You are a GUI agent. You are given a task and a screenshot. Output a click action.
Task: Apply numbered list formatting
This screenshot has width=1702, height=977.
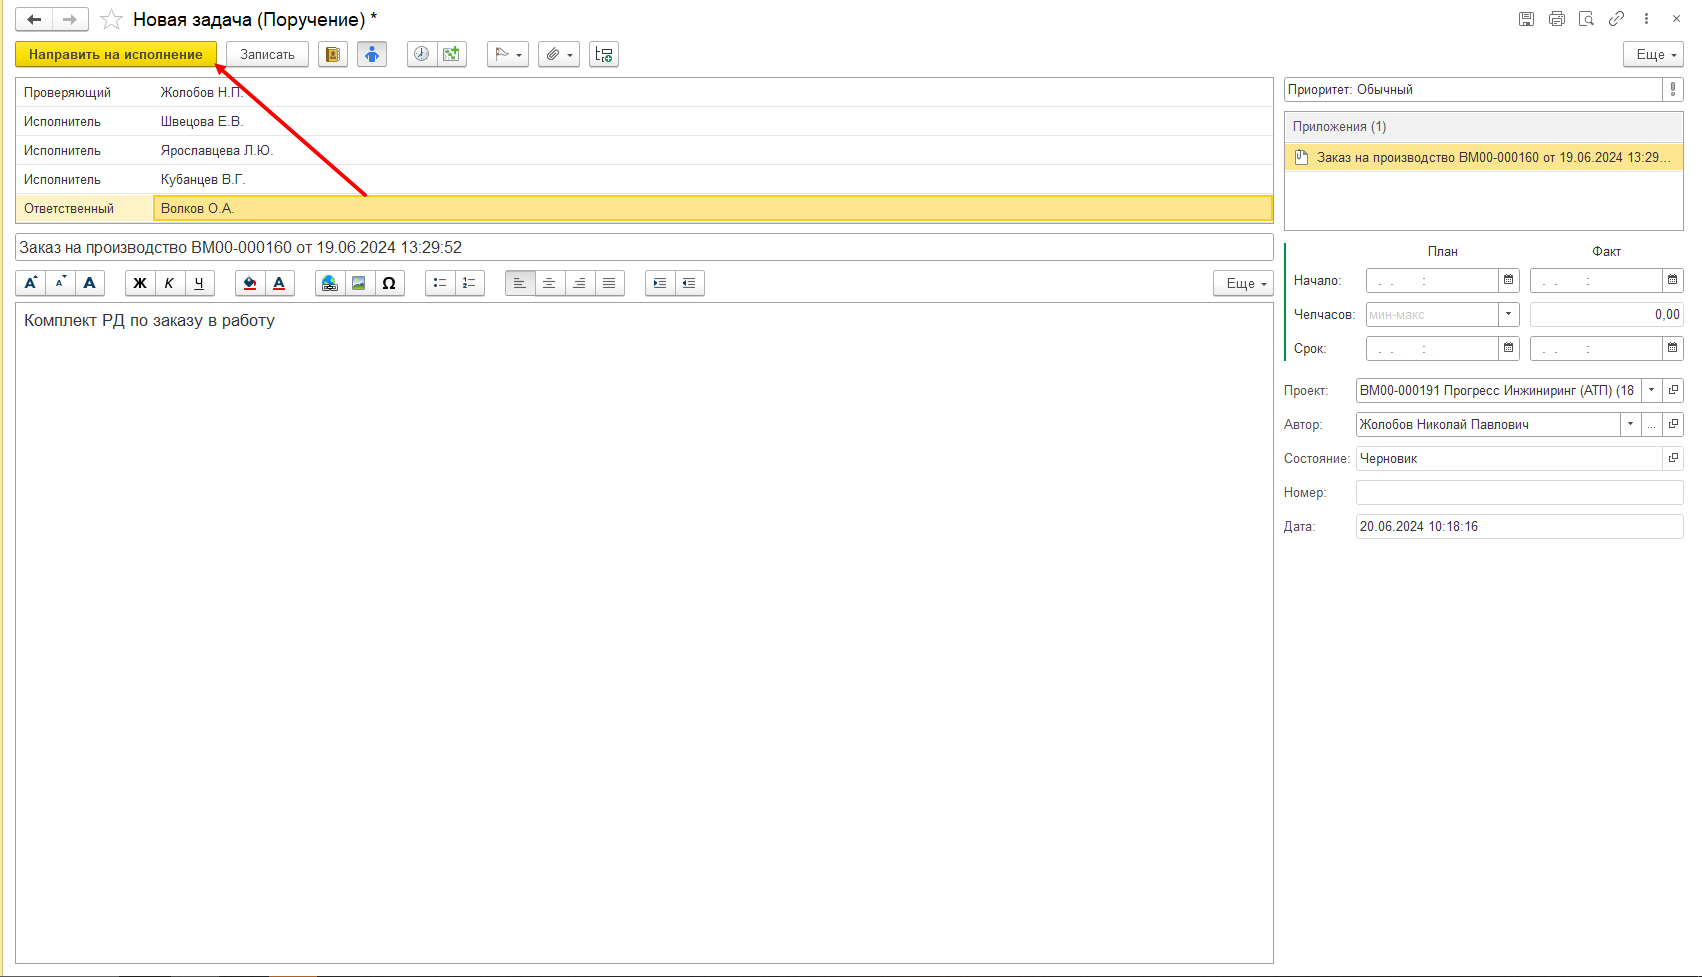[469, 283]
